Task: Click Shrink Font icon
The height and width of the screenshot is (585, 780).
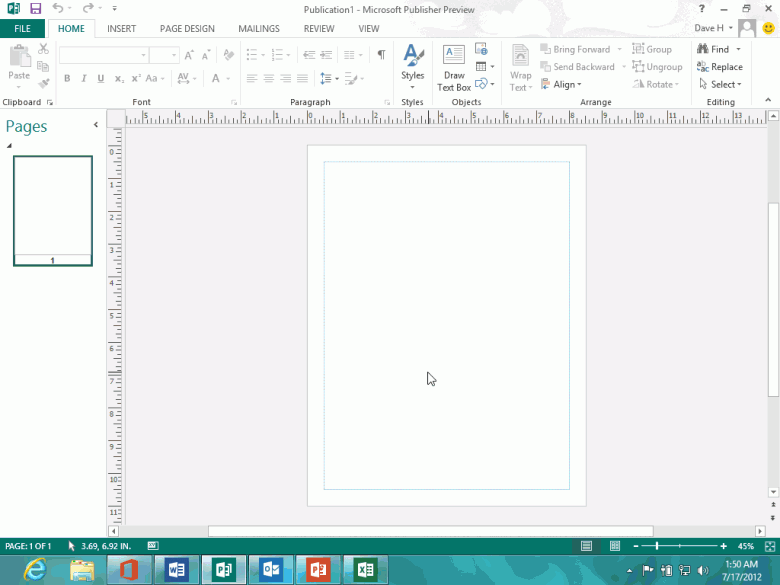Action: pos(206,55)
